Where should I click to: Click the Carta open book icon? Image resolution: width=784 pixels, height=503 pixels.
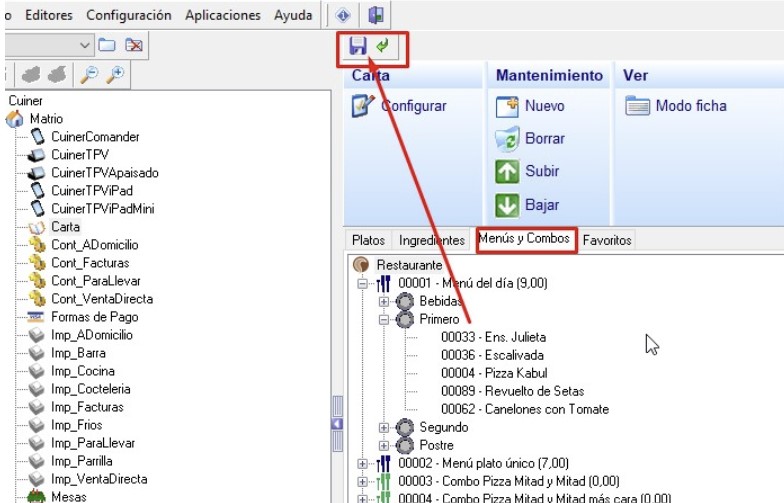[36, 228]
